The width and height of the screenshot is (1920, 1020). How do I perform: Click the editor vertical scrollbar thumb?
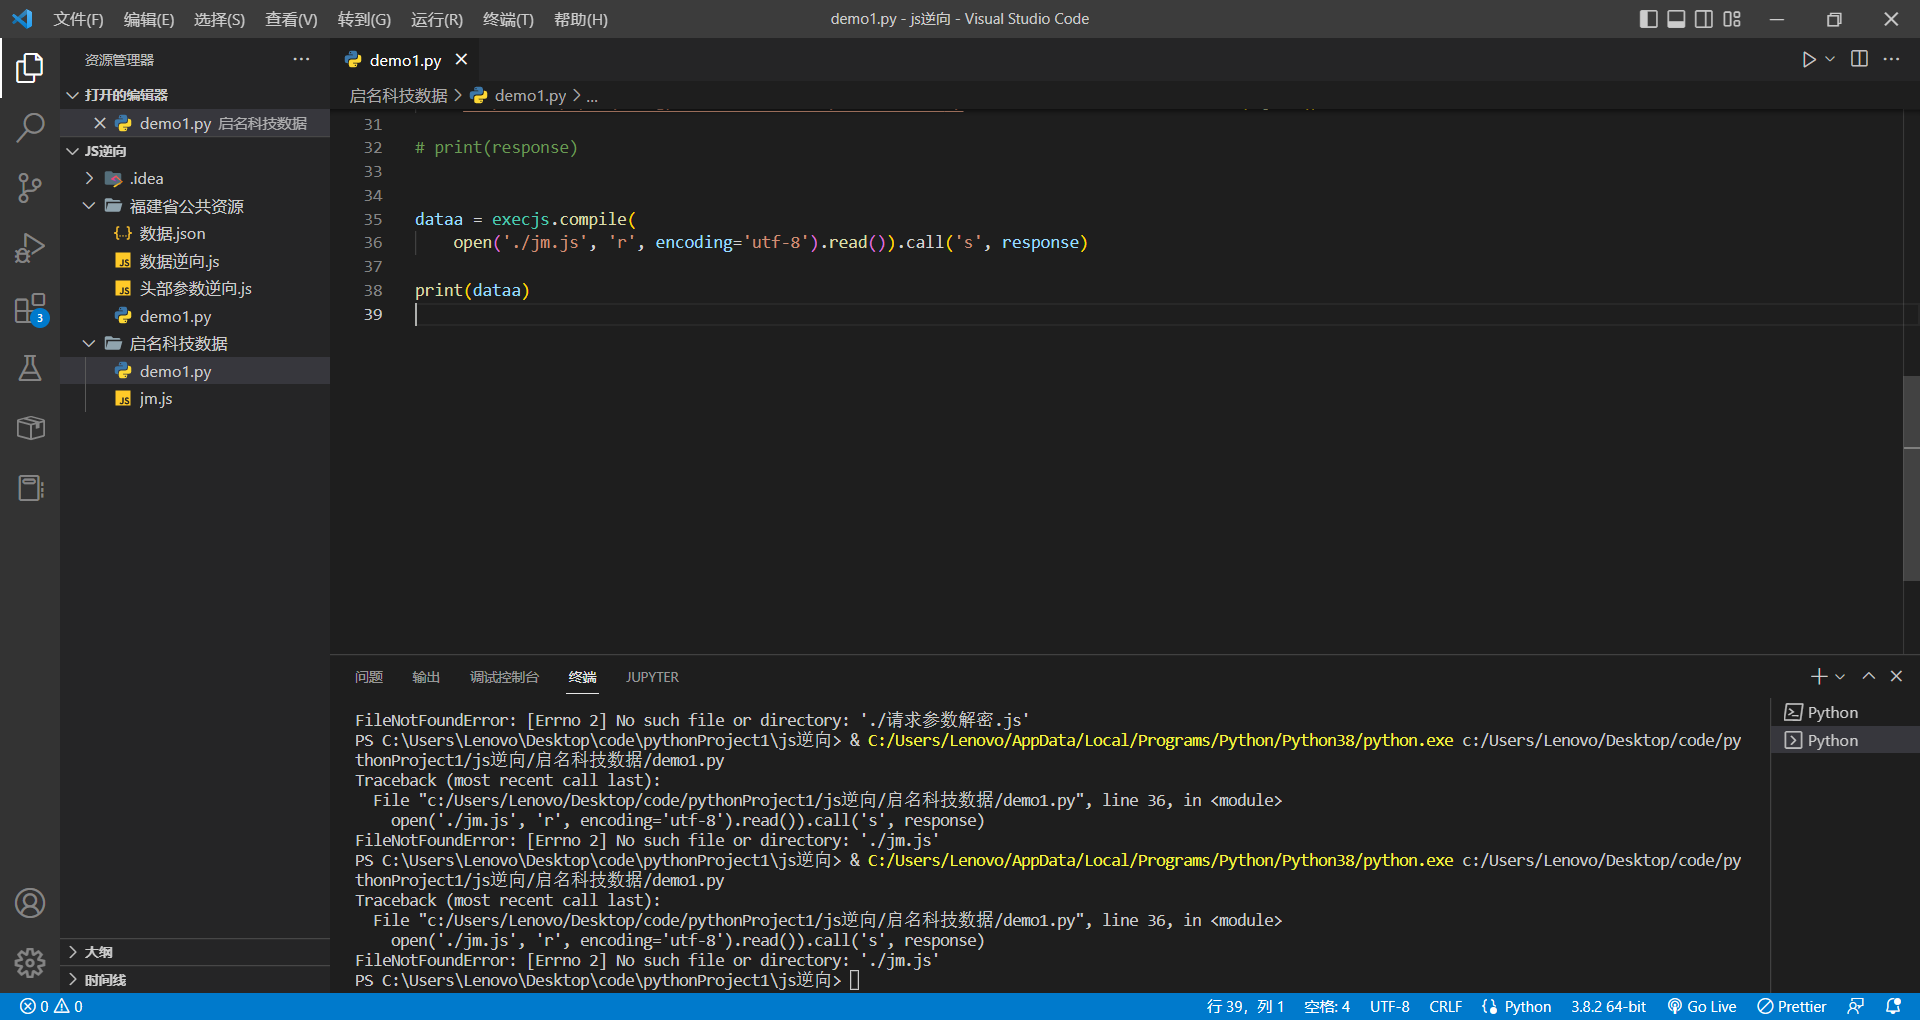click(1911, 478)
